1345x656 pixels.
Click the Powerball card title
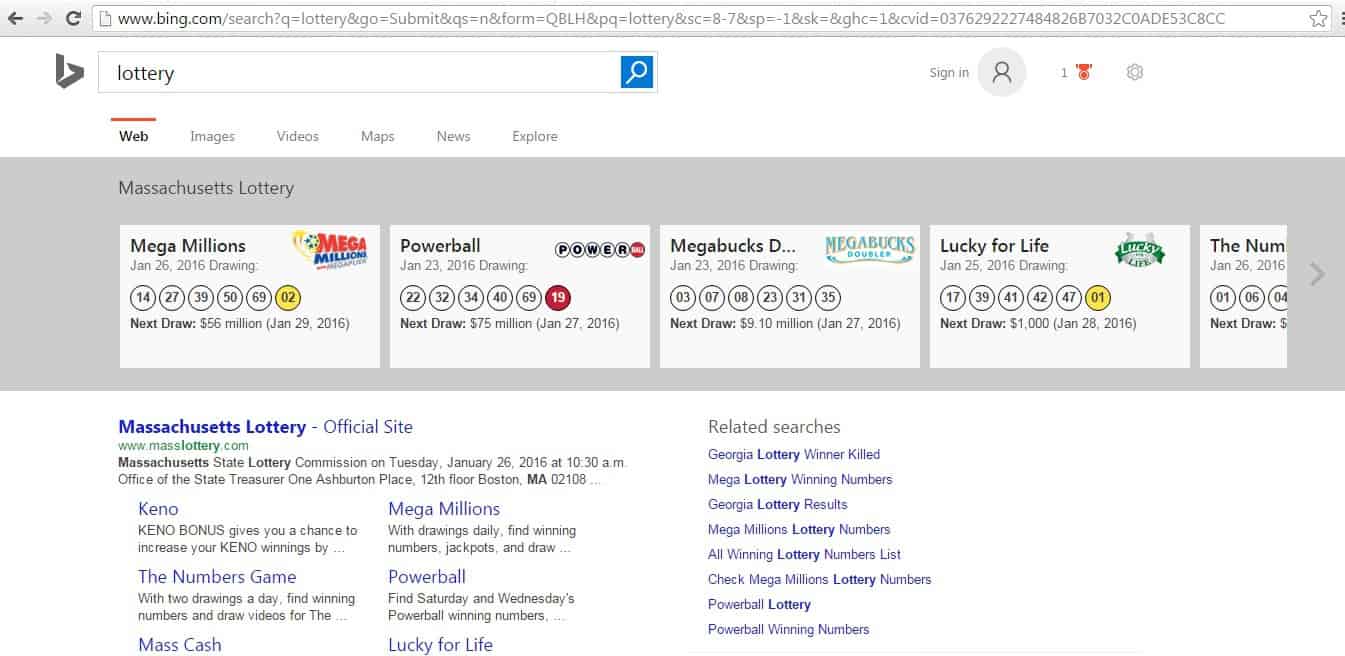point(440,245)
